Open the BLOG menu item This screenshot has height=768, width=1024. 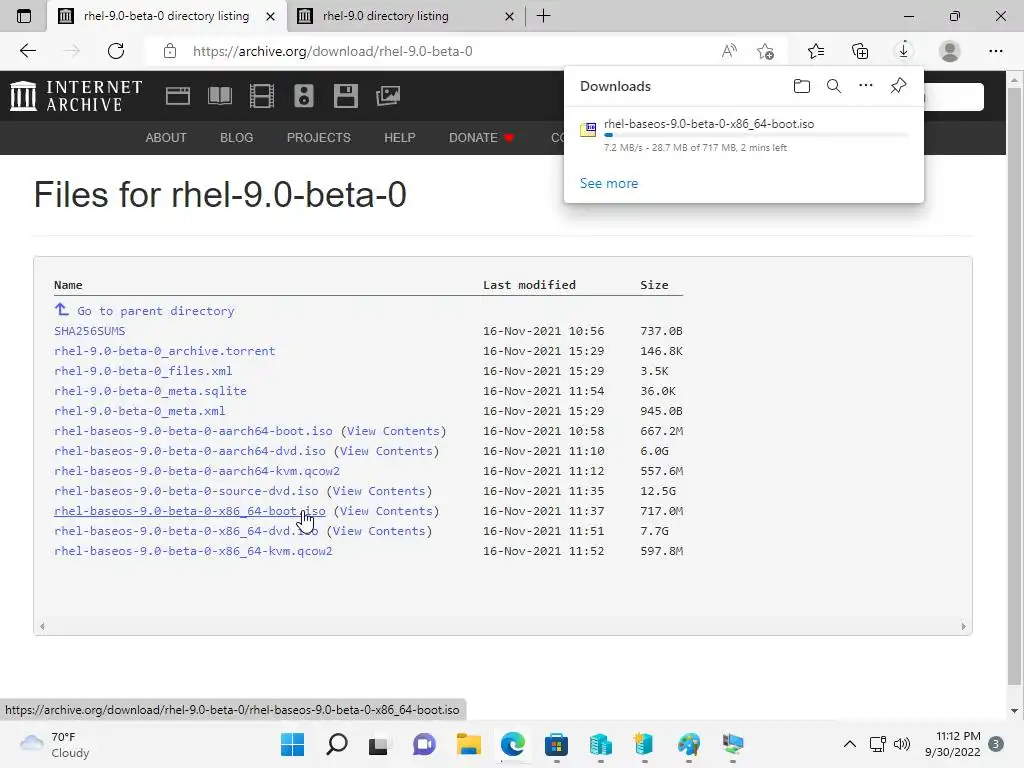(236, 138)
